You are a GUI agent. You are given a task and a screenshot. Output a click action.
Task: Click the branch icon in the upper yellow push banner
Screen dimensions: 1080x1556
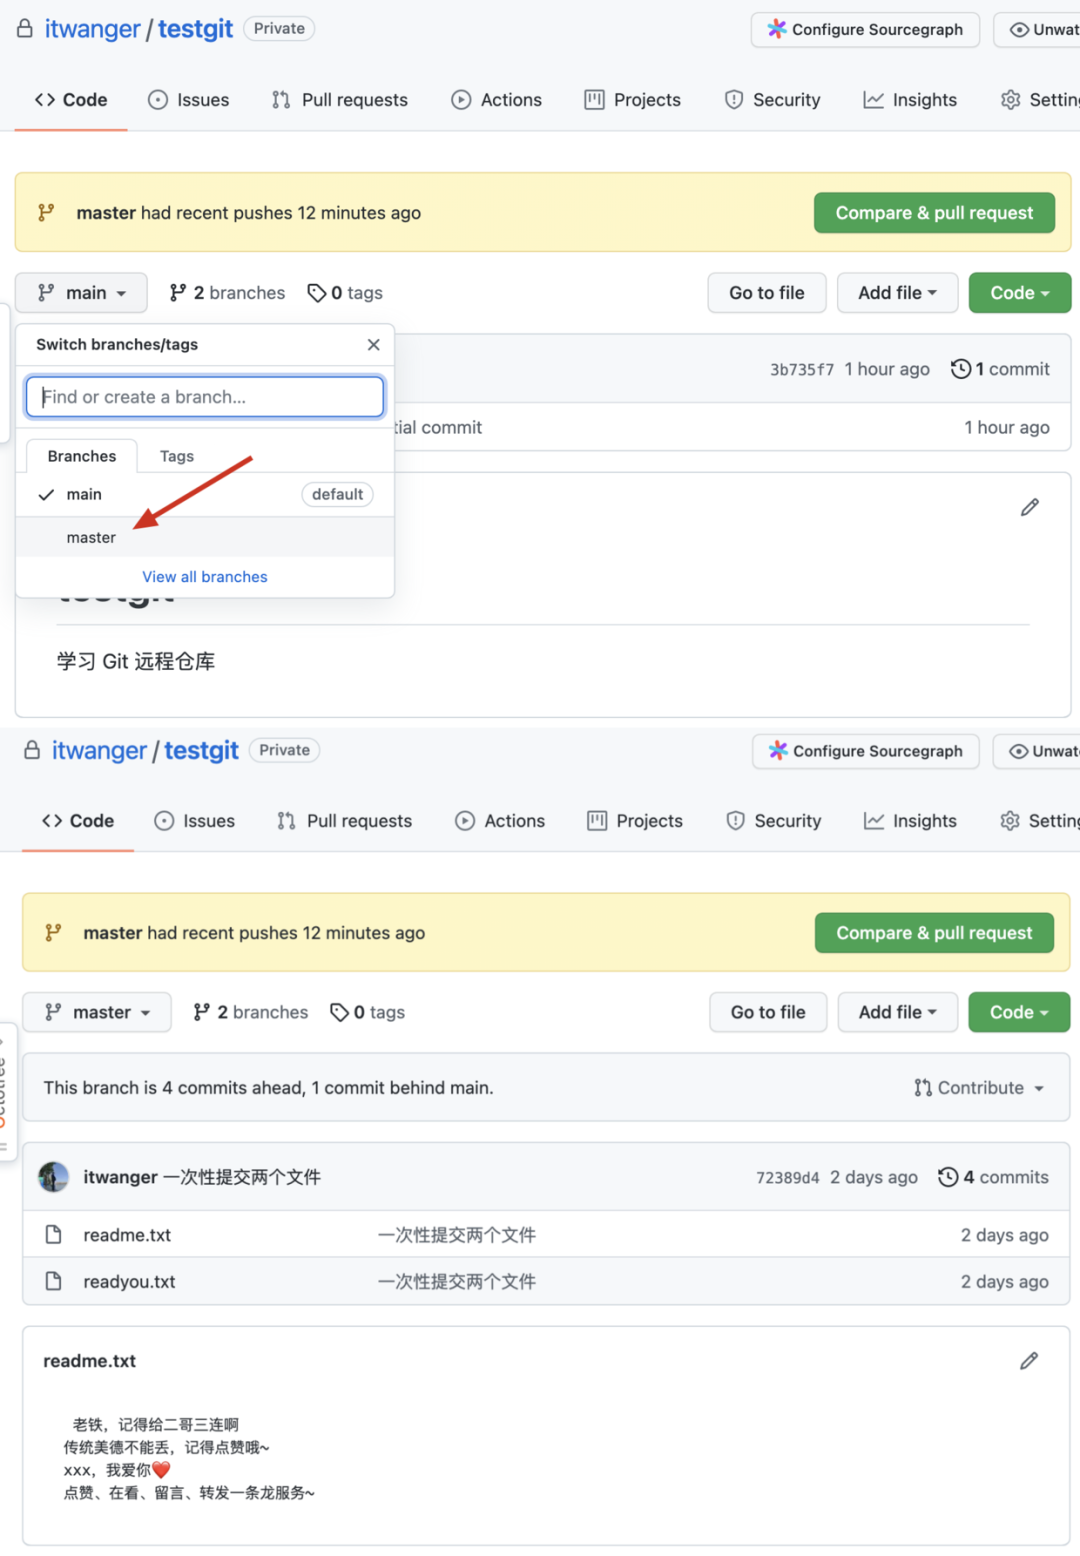46,212
